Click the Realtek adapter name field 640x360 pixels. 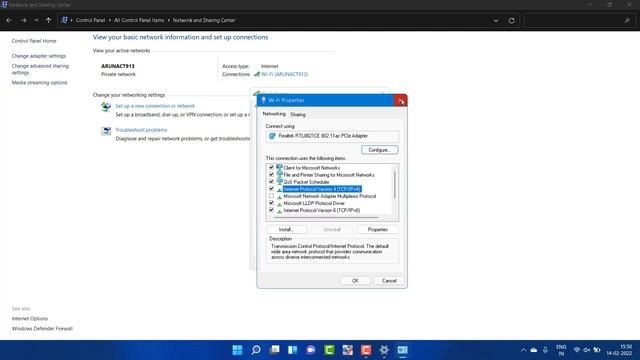click(x=332, y=136)
